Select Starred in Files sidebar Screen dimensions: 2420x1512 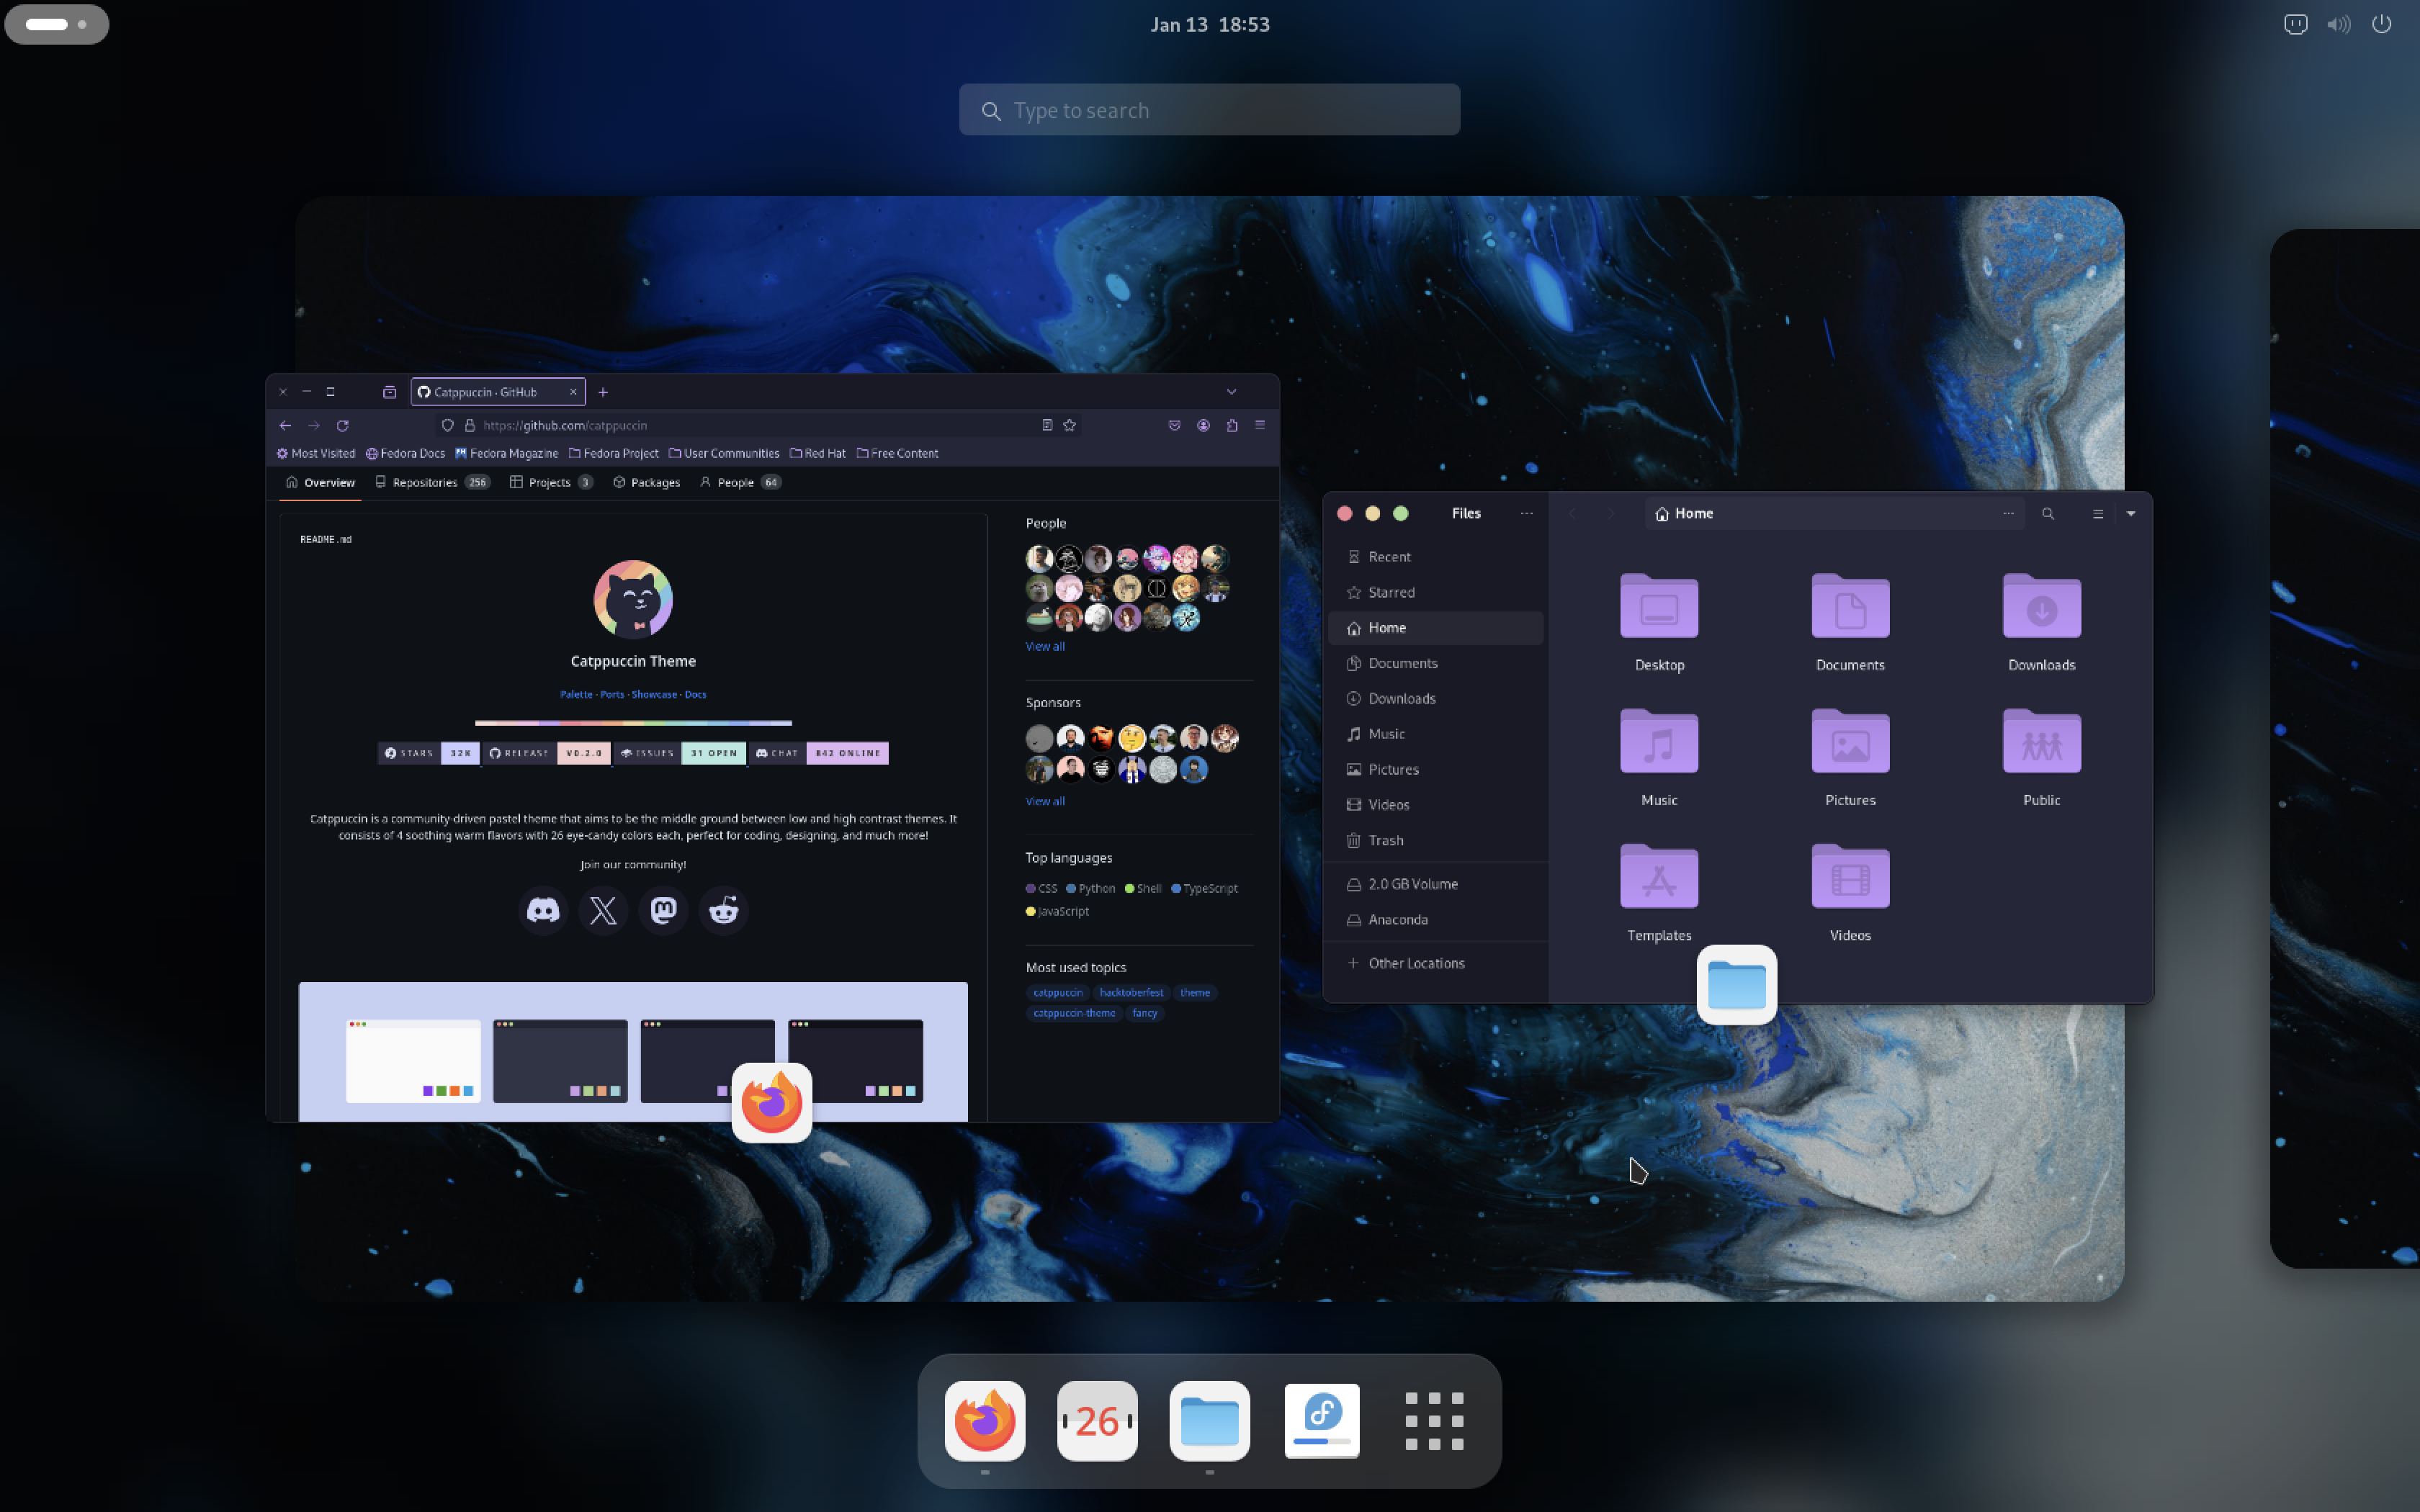pos(1435,592)
